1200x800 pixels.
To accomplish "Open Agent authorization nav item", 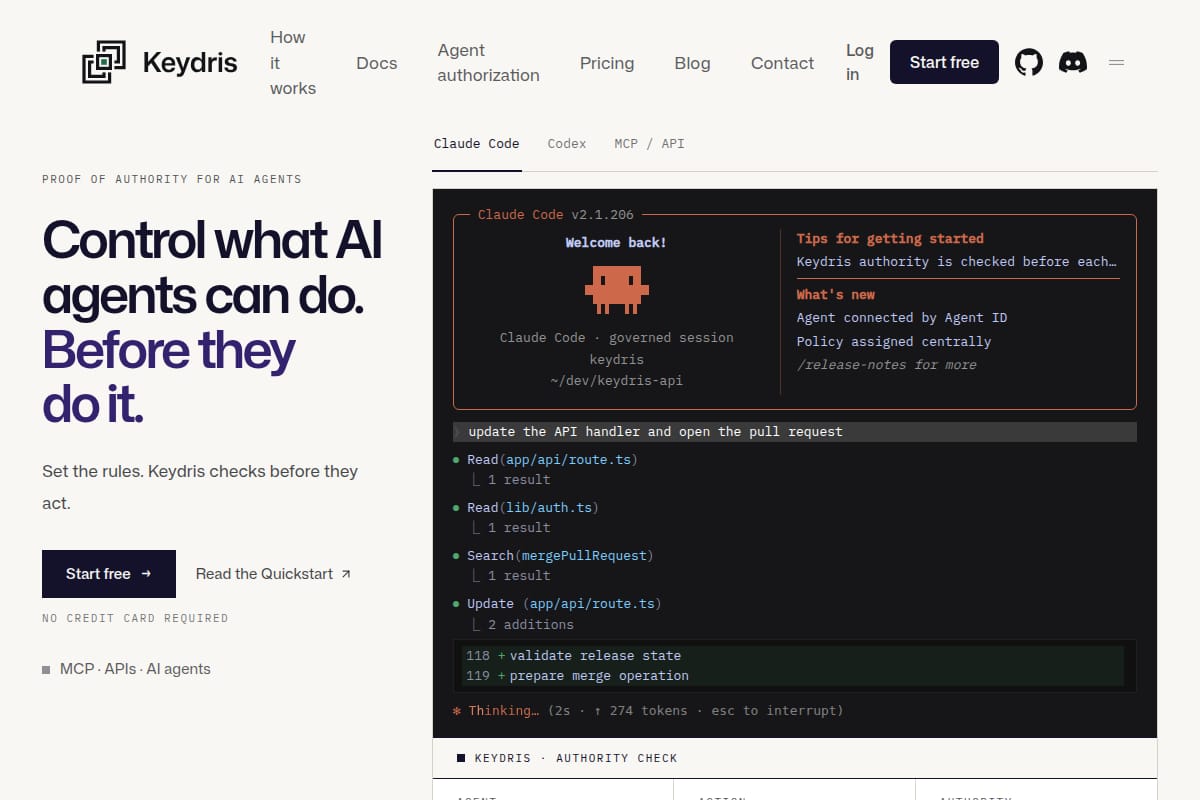I will pos(488,62).
